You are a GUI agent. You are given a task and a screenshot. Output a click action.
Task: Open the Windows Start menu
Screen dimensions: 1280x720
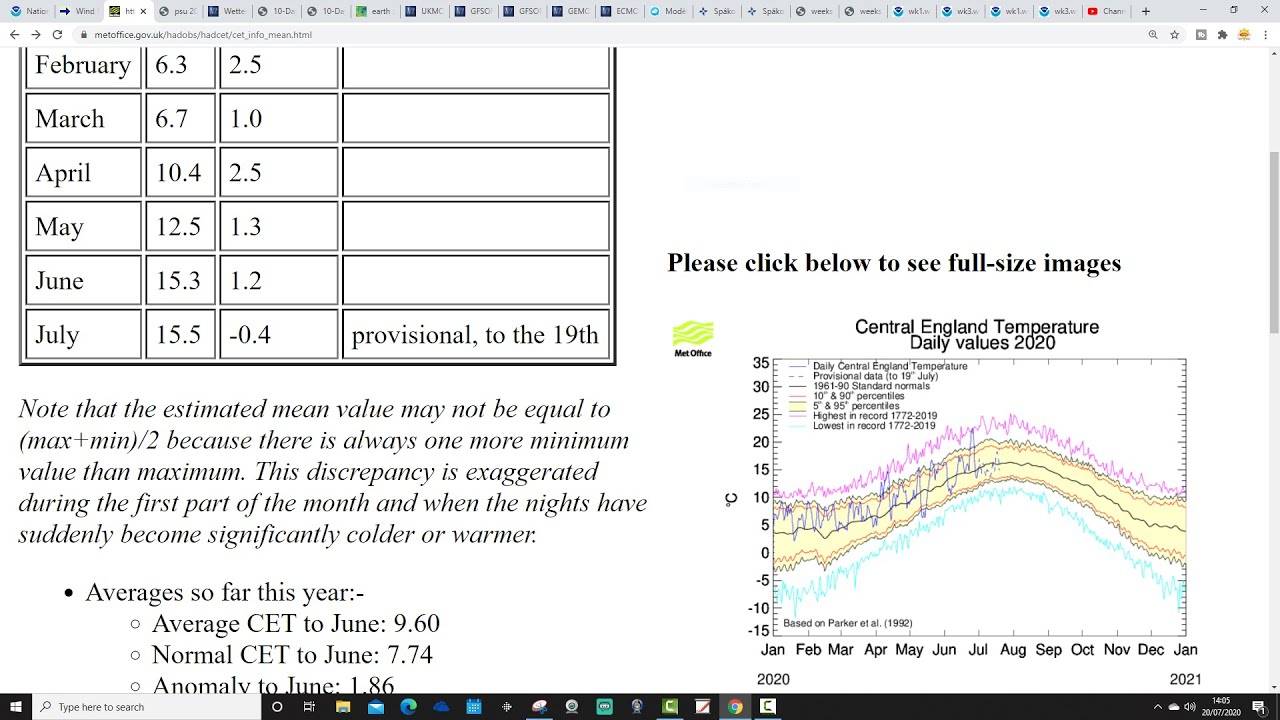click(16, 707)
